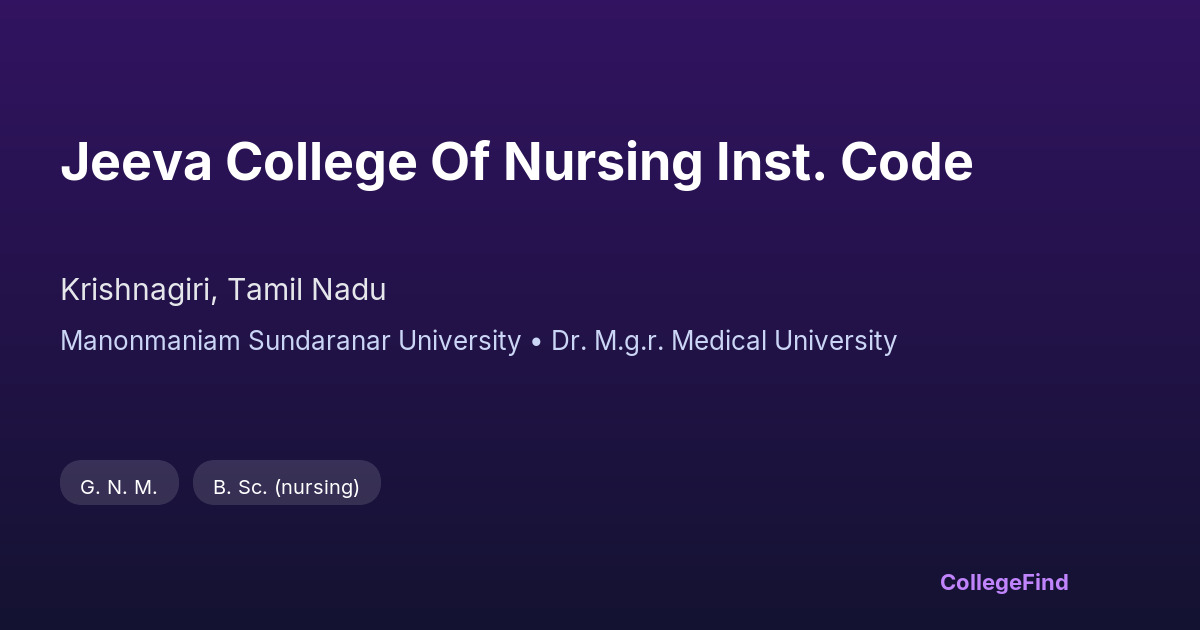Click the word Of in the heading
Screen dimensions: 1200x630
[x=459, y=163]
